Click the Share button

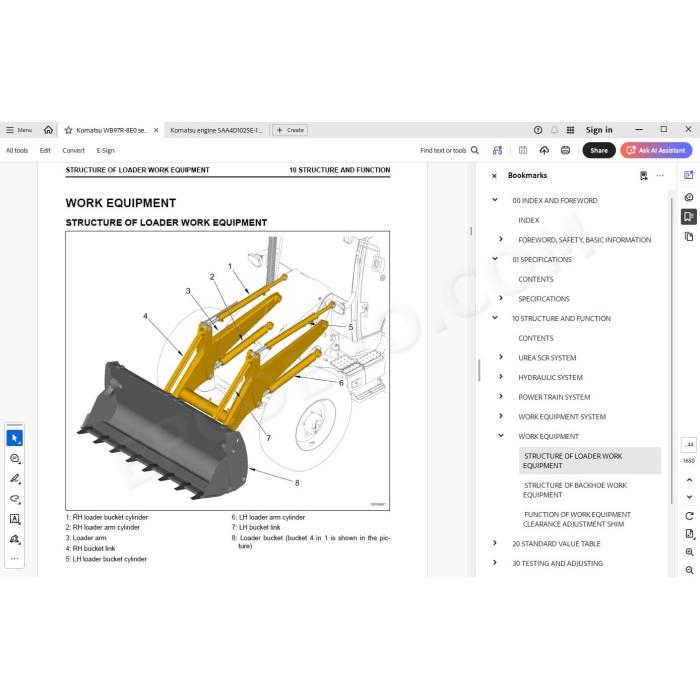599,150
